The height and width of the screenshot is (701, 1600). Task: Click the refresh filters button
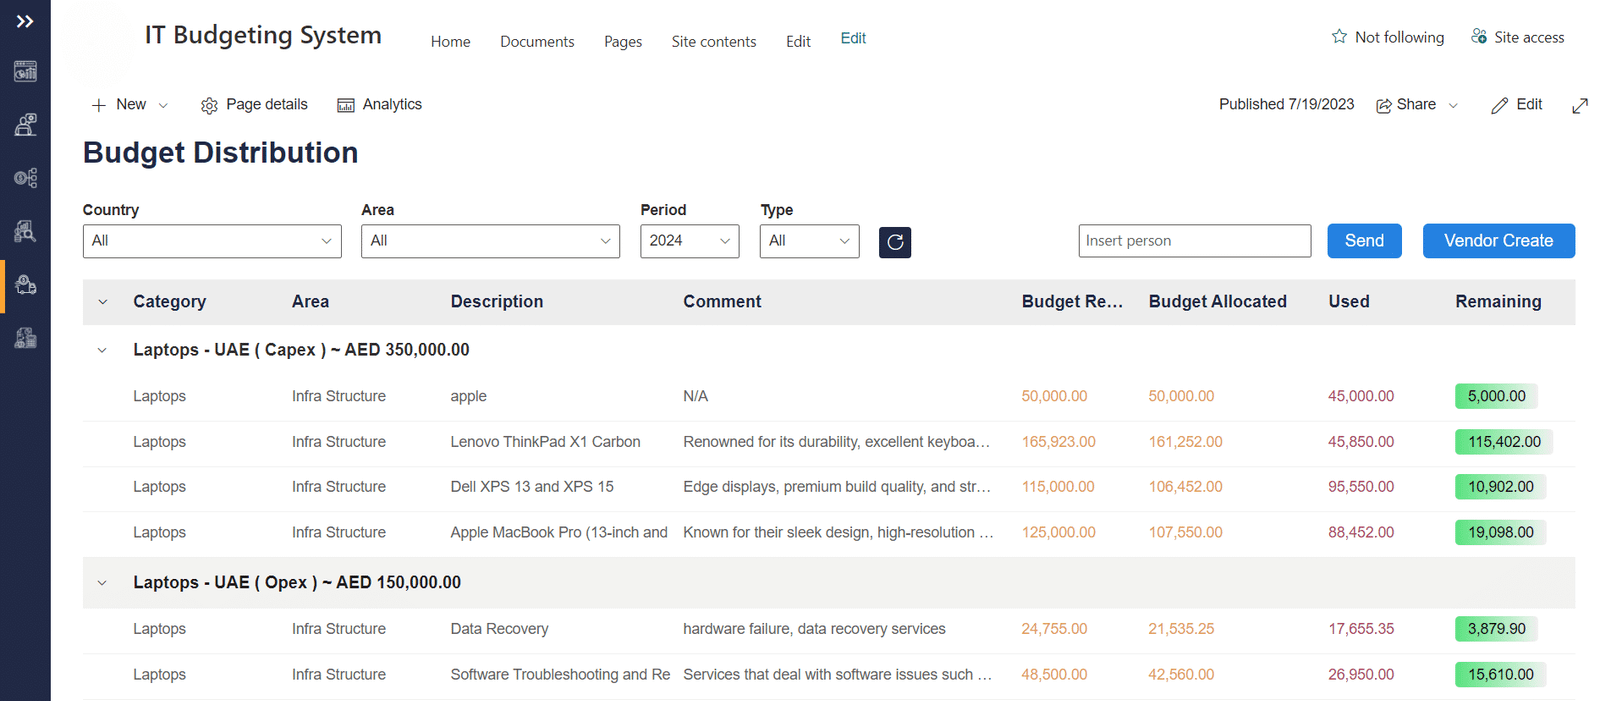(x=895, y=242)
